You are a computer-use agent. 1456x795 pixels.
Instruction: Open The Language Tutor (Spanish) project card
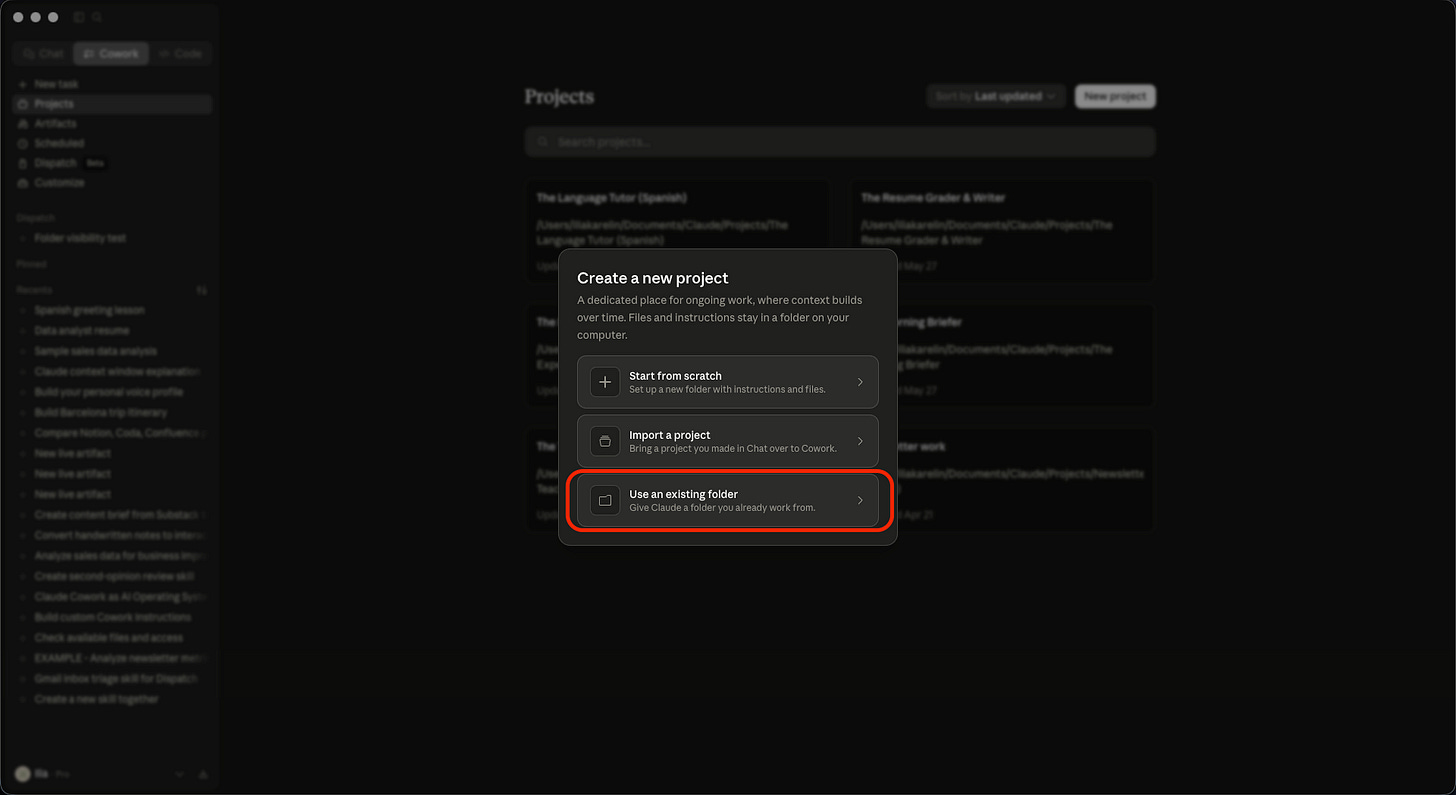click(677, 231)
